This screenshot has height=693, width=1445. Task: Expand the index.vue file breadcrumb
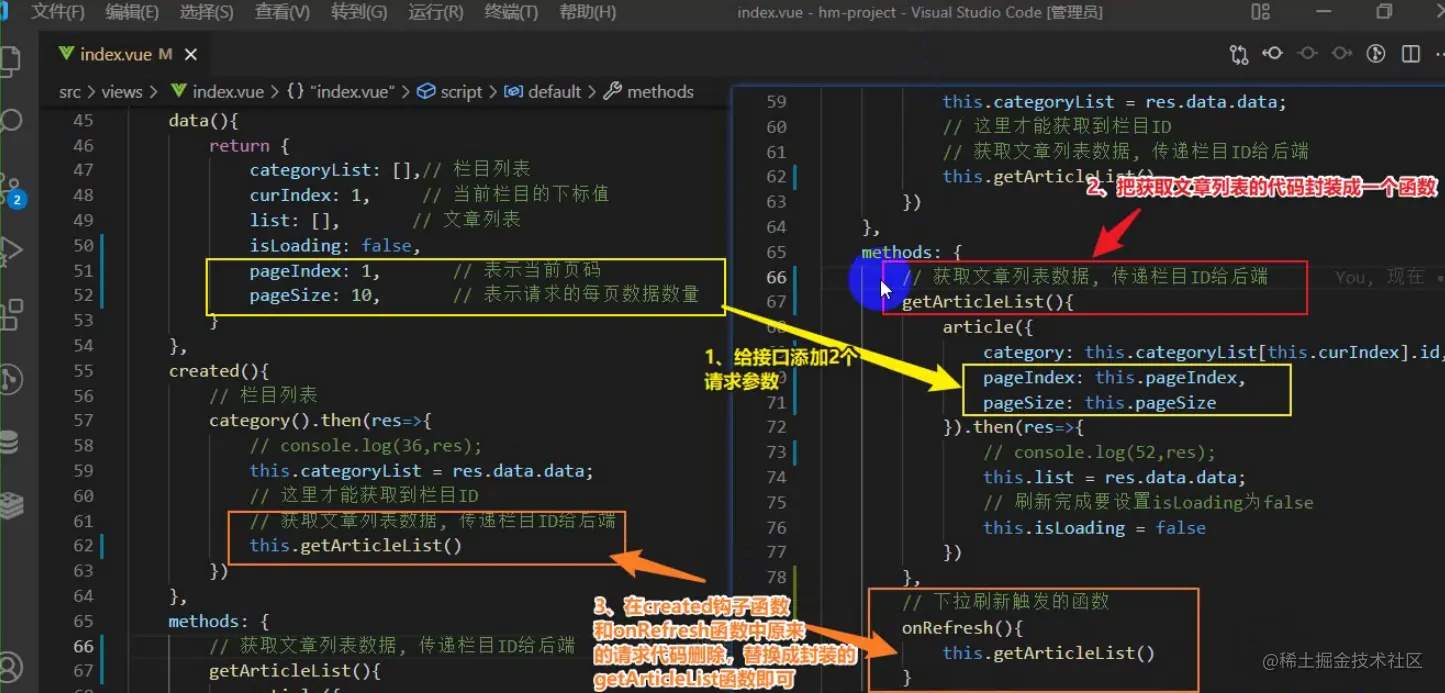pos(217,92)
